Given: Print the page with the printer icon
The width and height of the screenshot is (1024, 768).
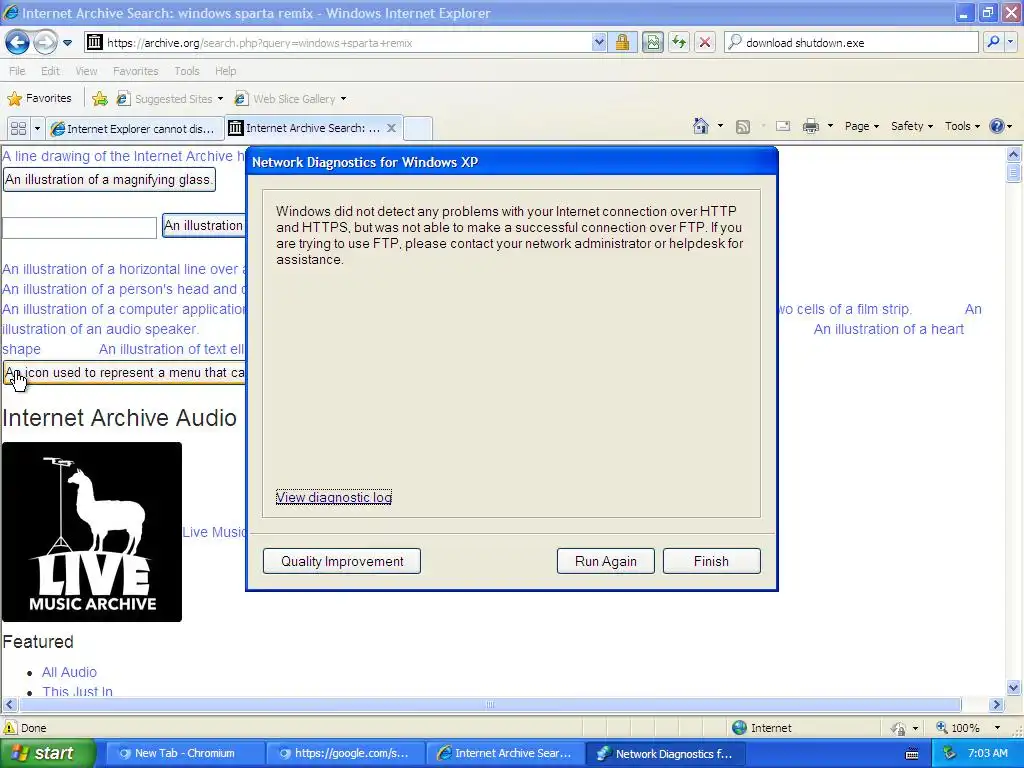Looking at the screenshot, I should point(810,126).
